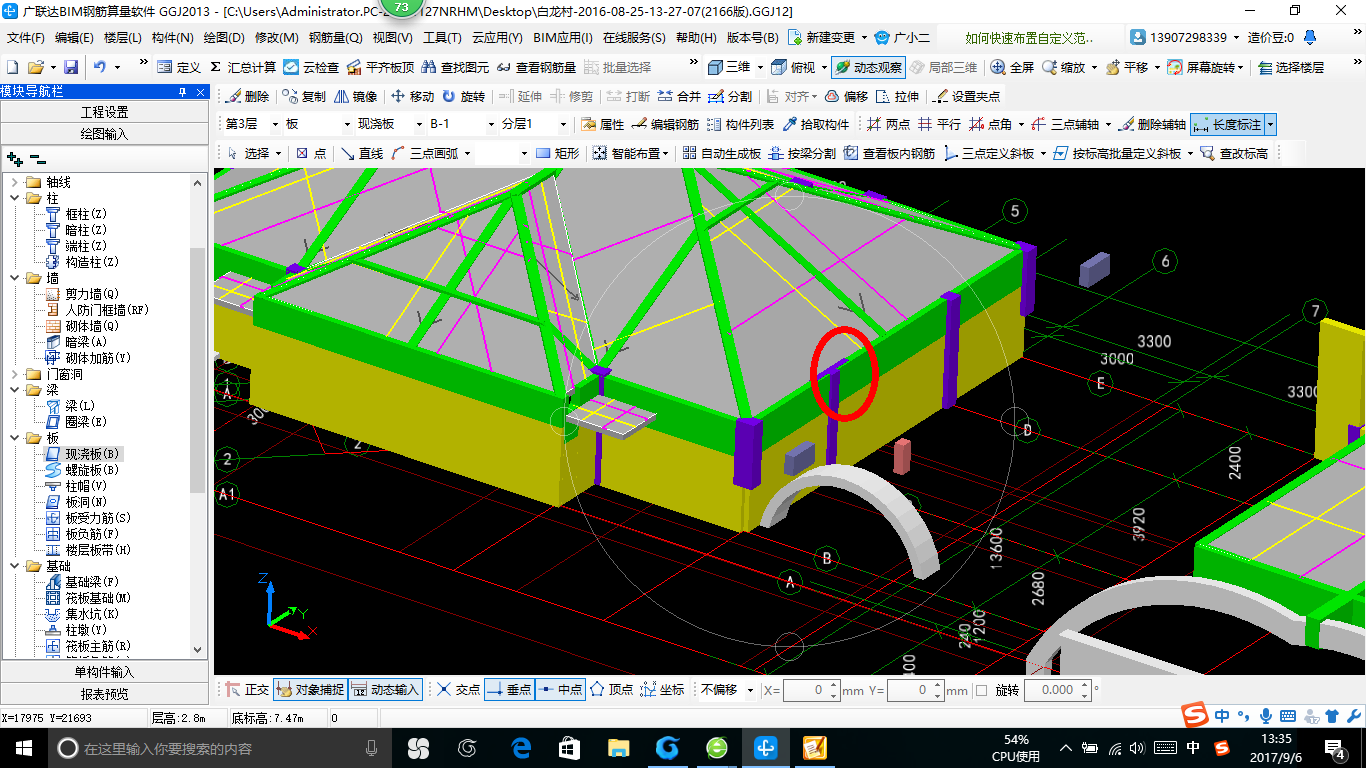Toggle 中点 midpoint snap

(560, 690)
